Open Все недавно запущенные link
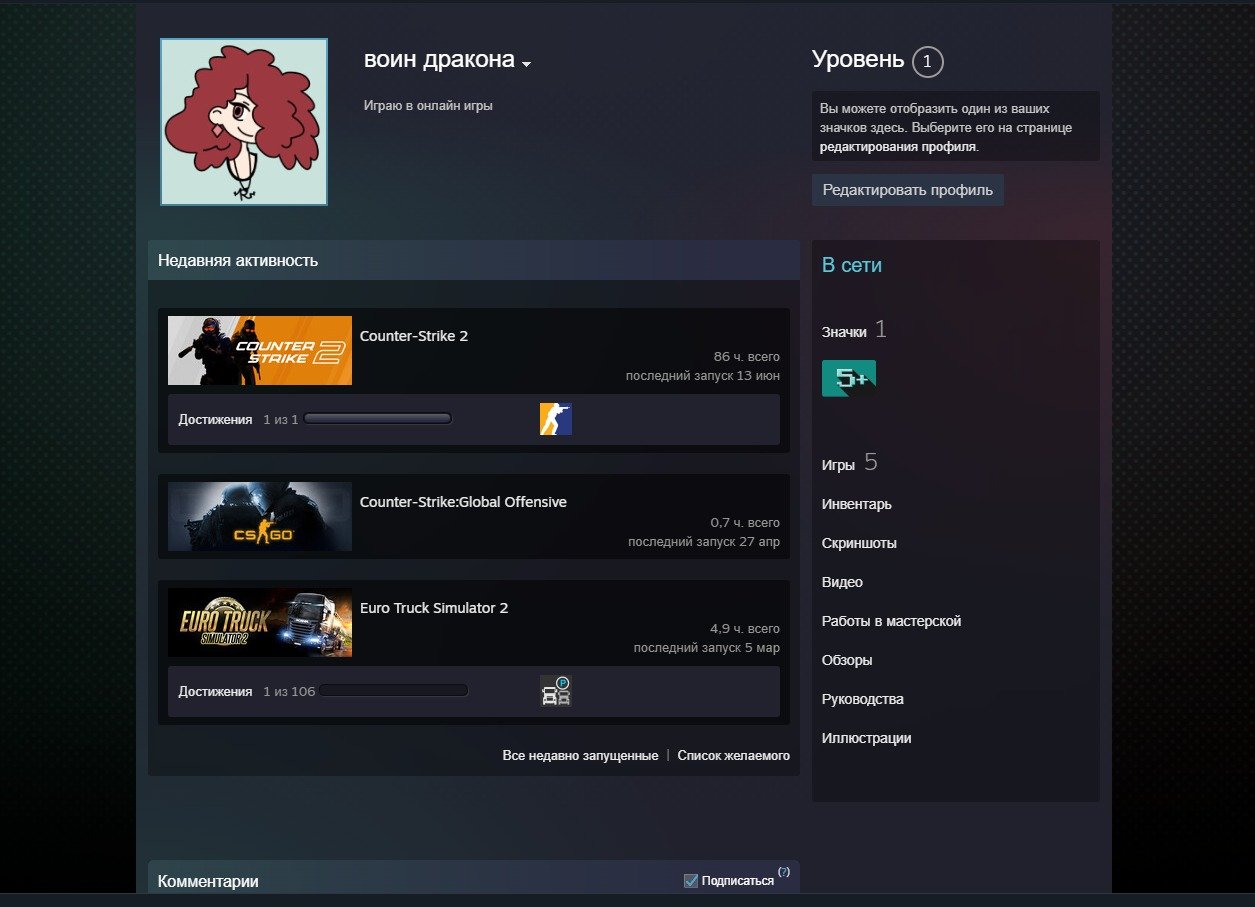1255x907 pixels. tap(580, 756)
